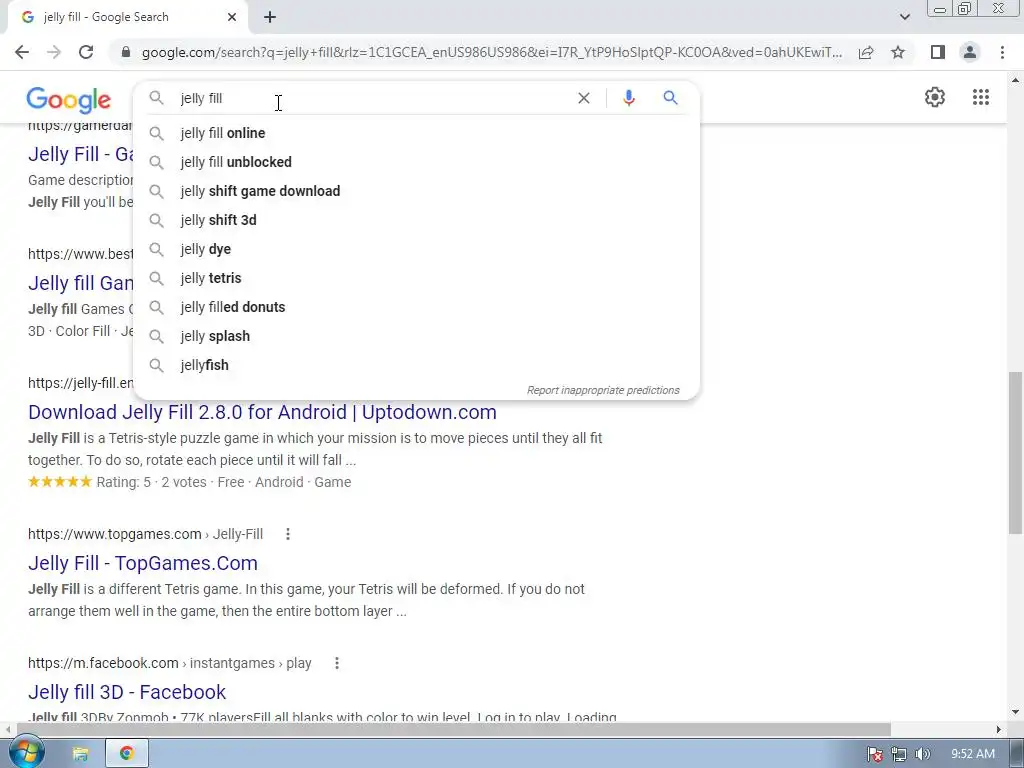Start voice search with microphone
Screen dimensions: 1024x768
tap(628, 98)
